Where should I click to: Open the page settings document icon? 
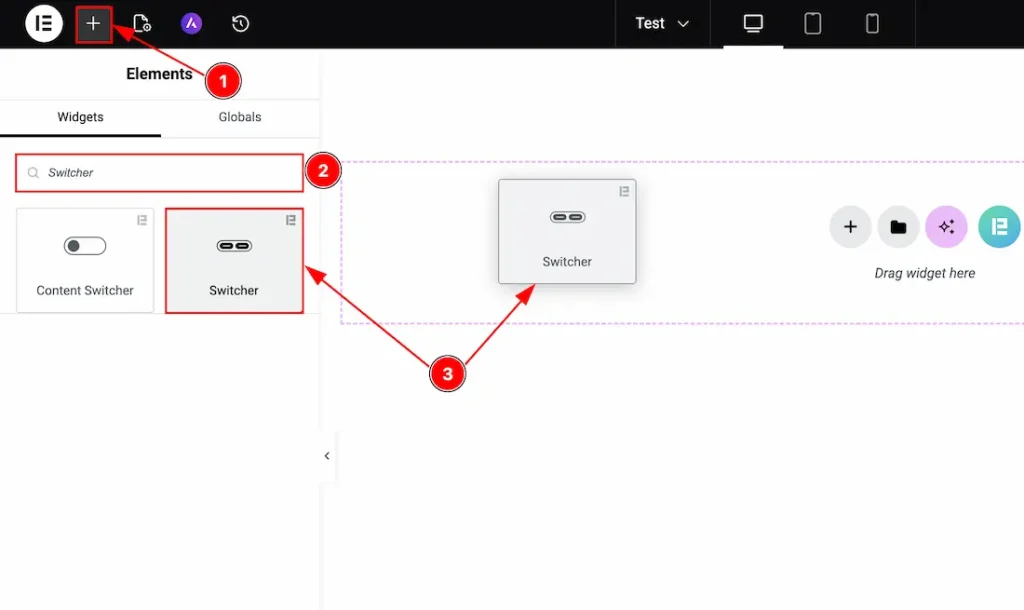click(142, 23)
